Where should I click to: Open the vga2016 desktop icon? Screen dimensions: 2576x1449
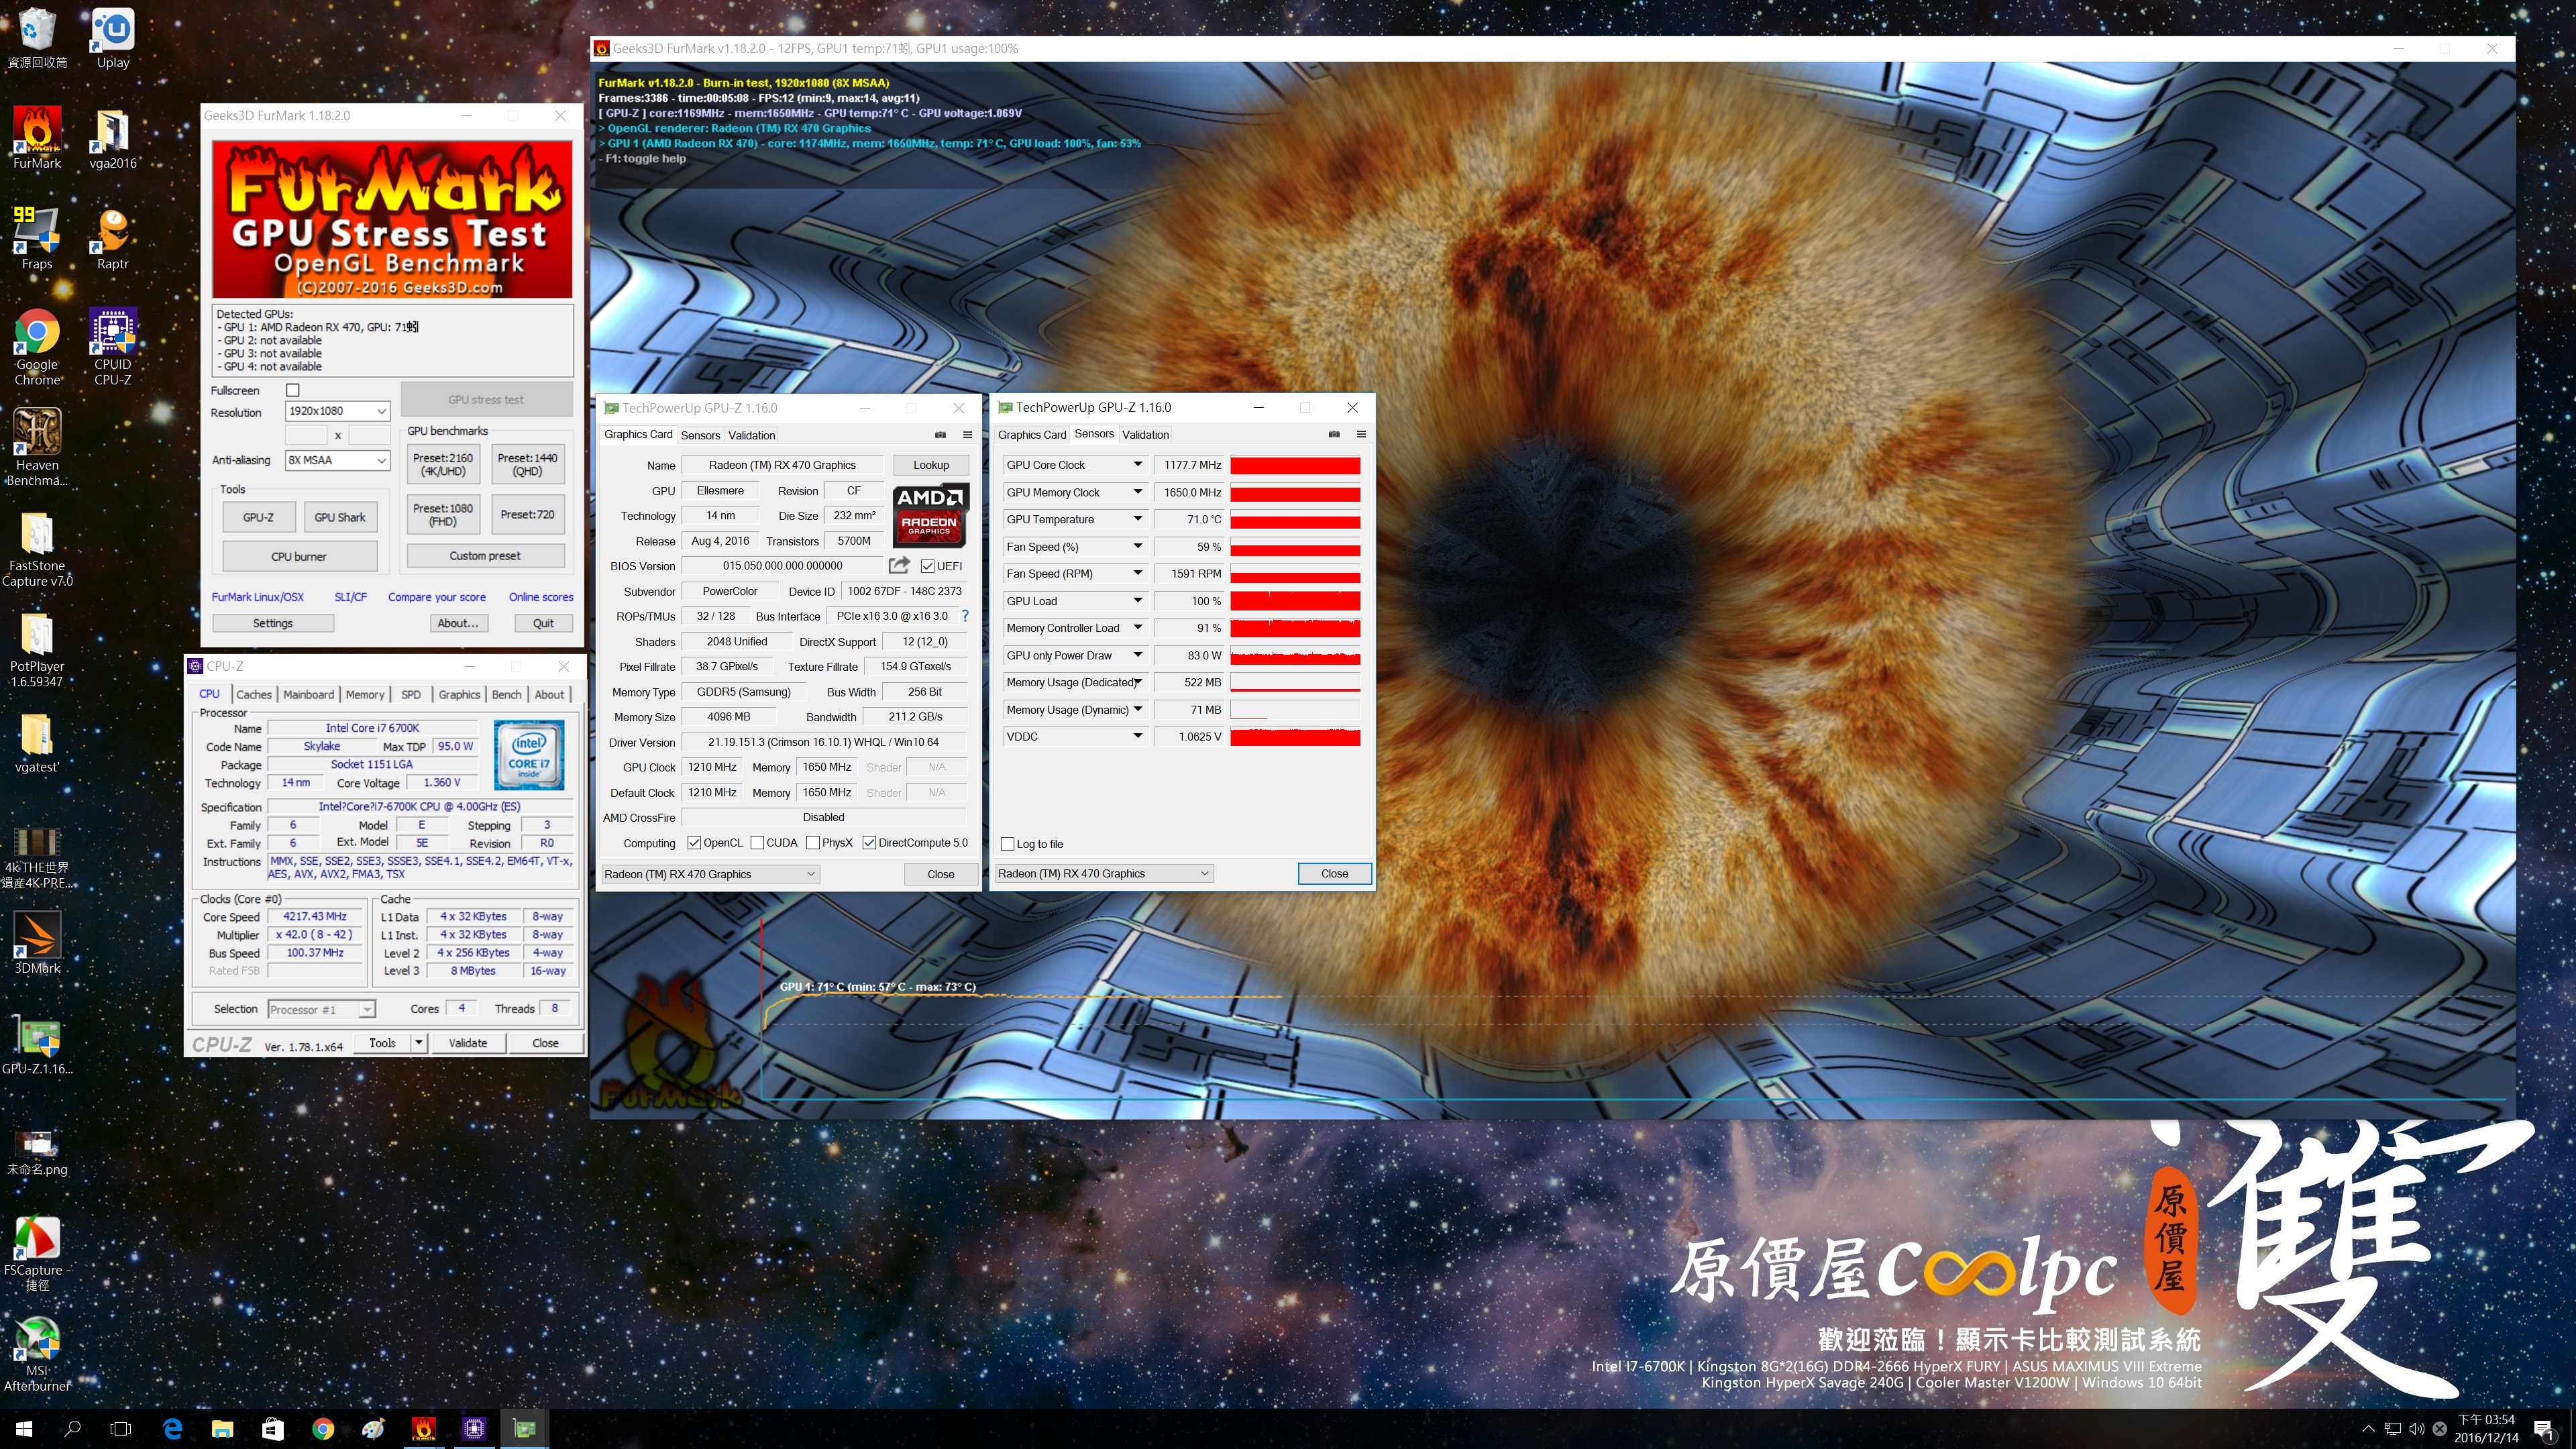[113, 138]
